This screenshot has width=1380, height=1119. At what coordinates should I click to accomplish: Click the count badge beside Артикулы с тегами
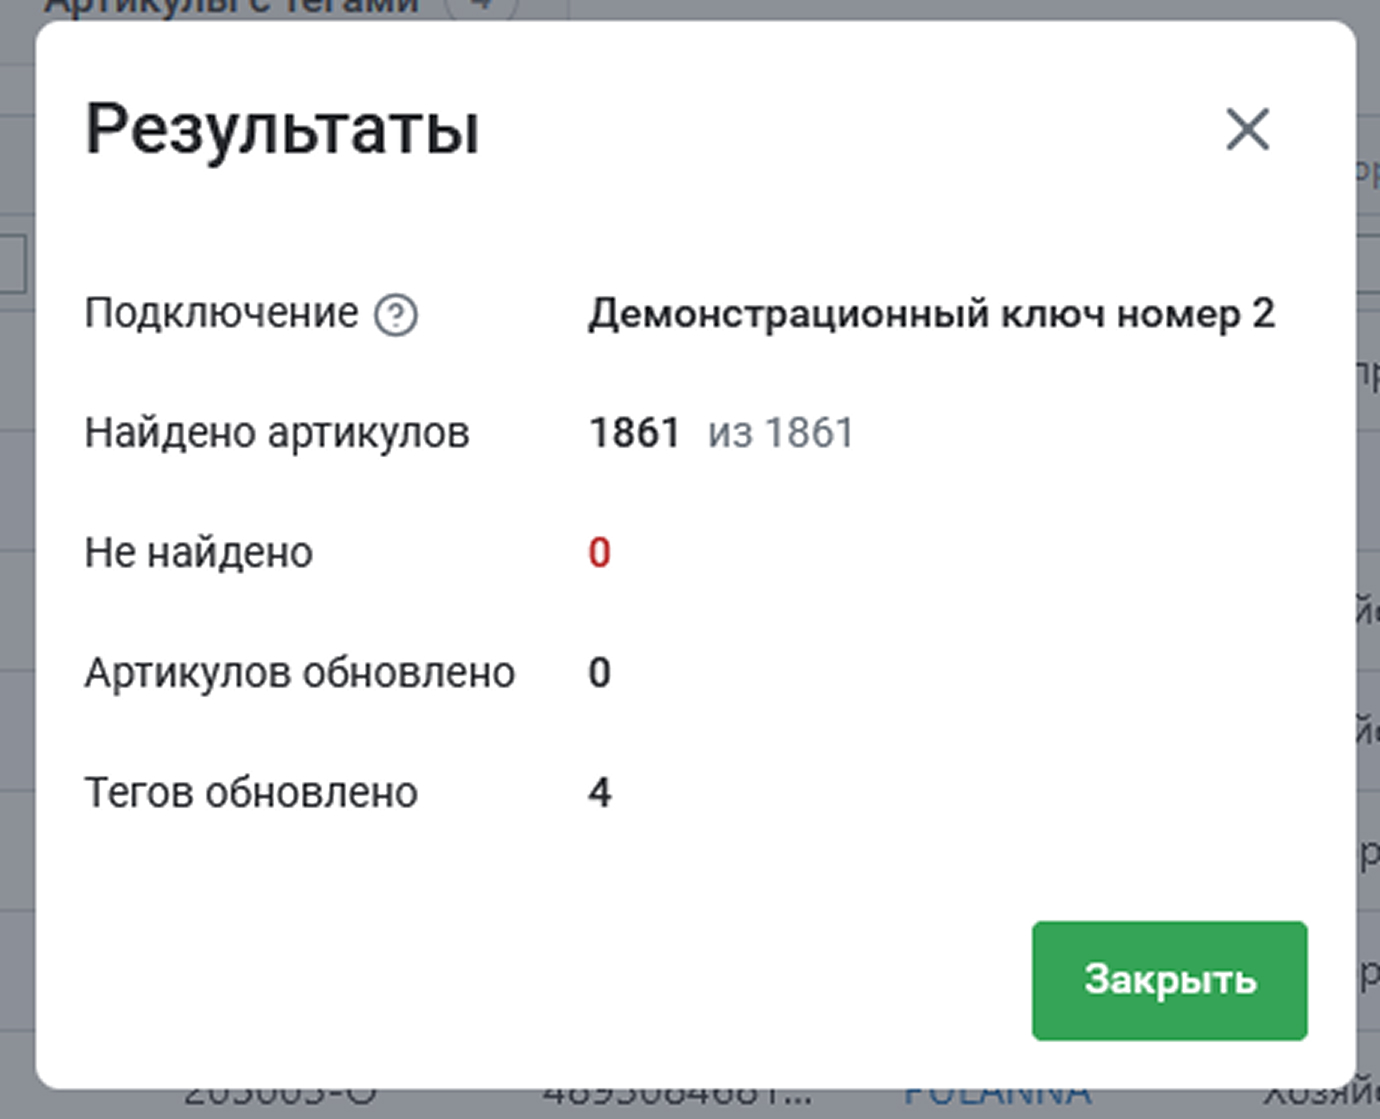coord(481,8)
